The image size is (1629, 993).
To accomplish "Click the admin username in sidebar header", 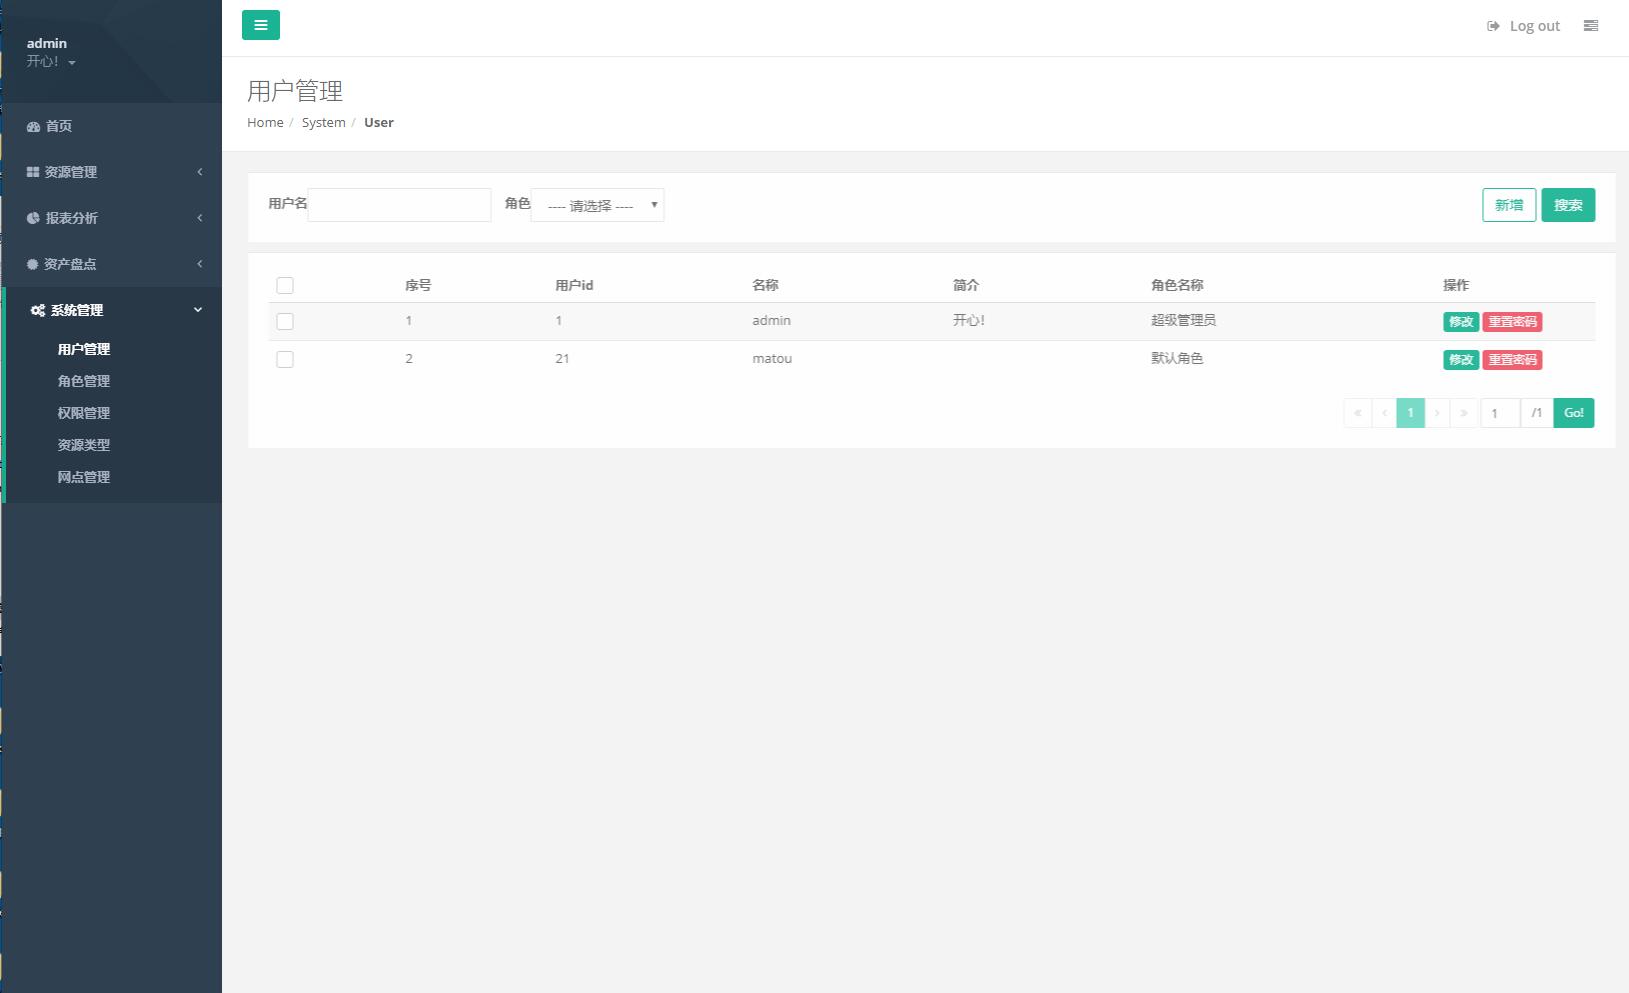I will [47, 43].
